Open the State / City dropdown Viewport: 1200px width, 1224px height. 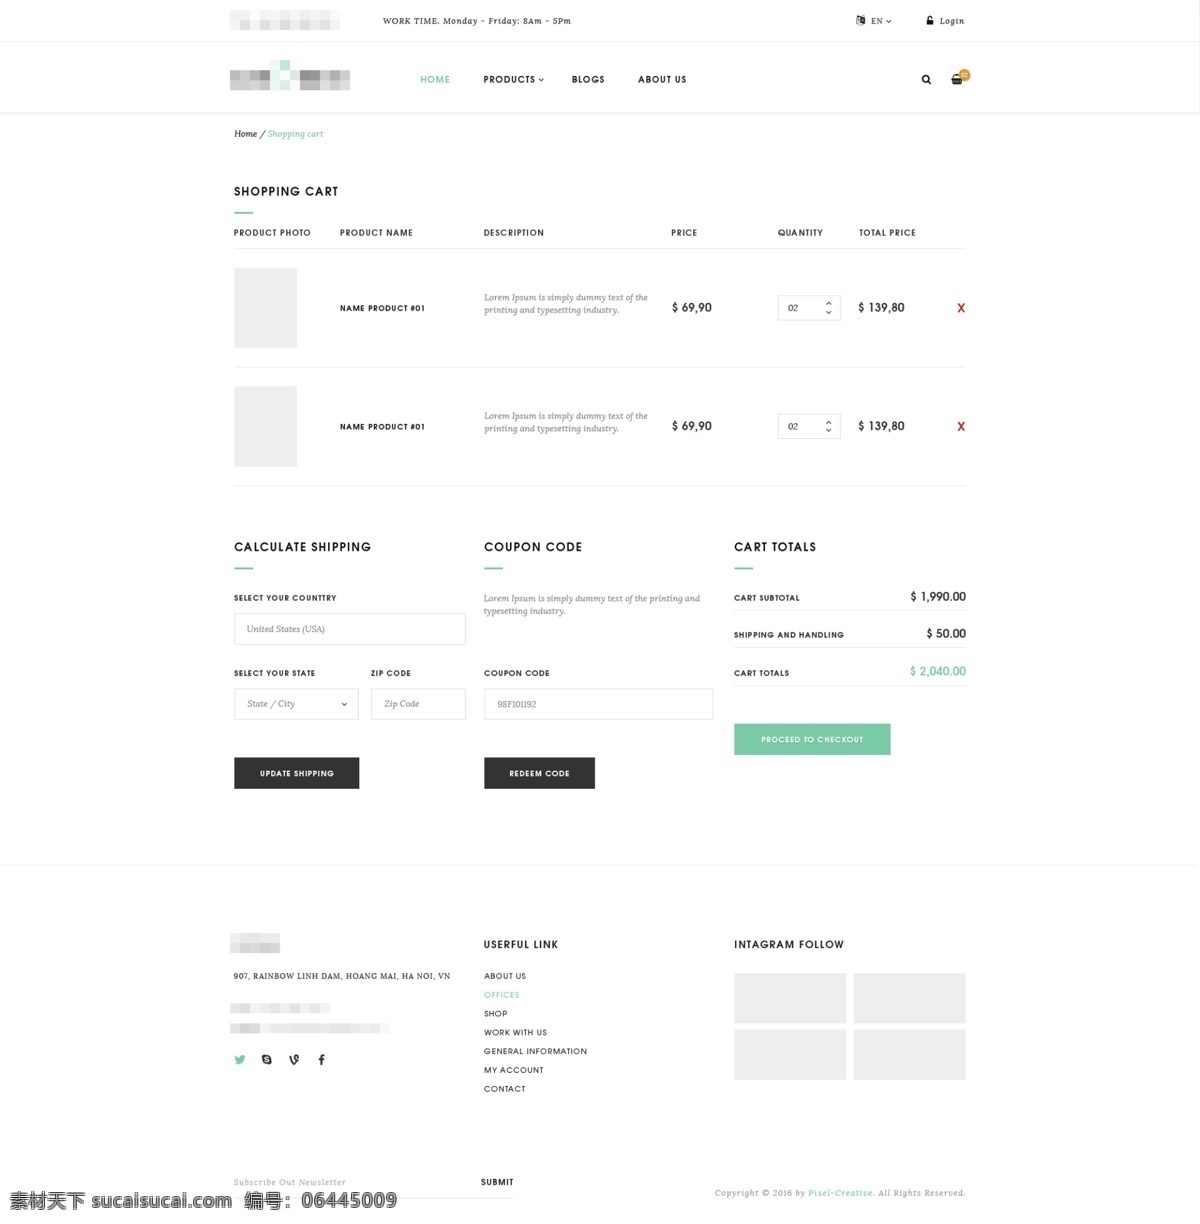point(296,704)
